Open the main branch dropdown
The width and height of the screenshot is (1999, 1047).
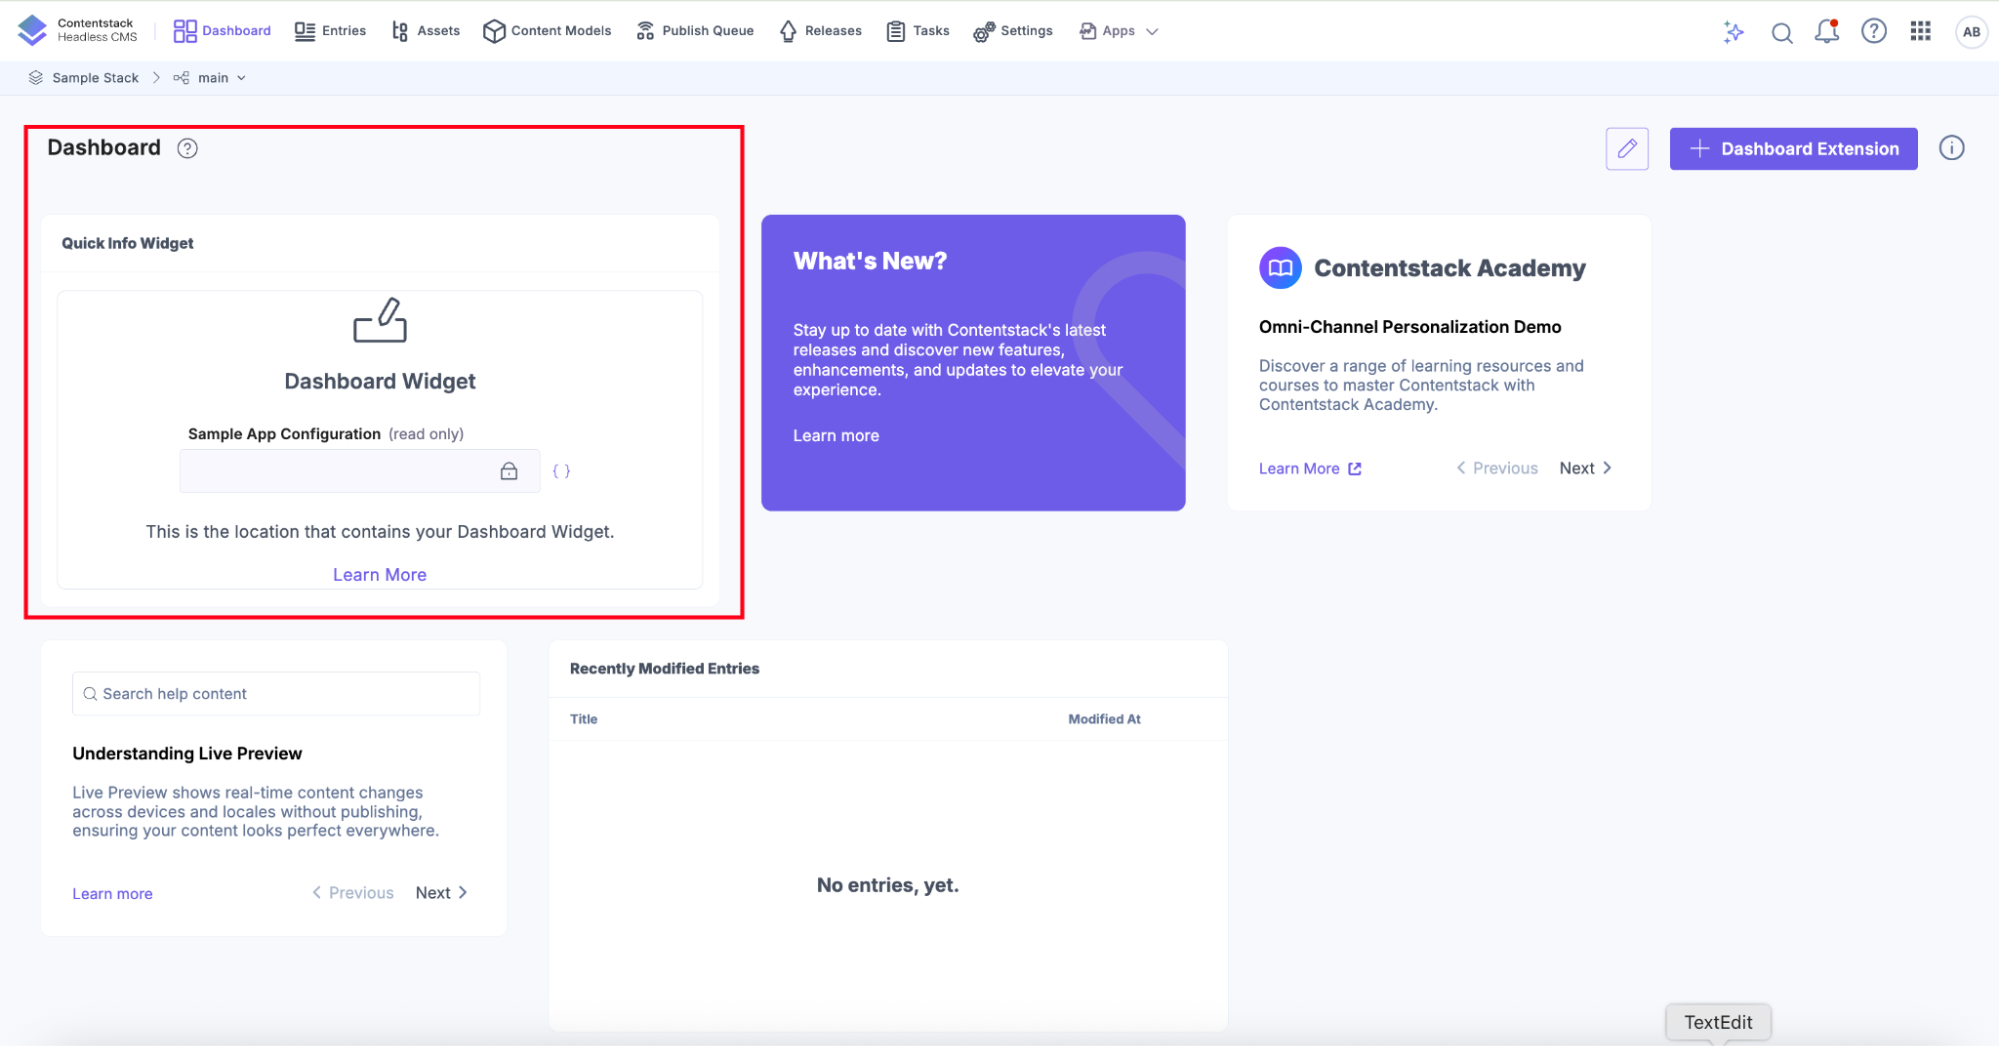(x=213, y=78)
